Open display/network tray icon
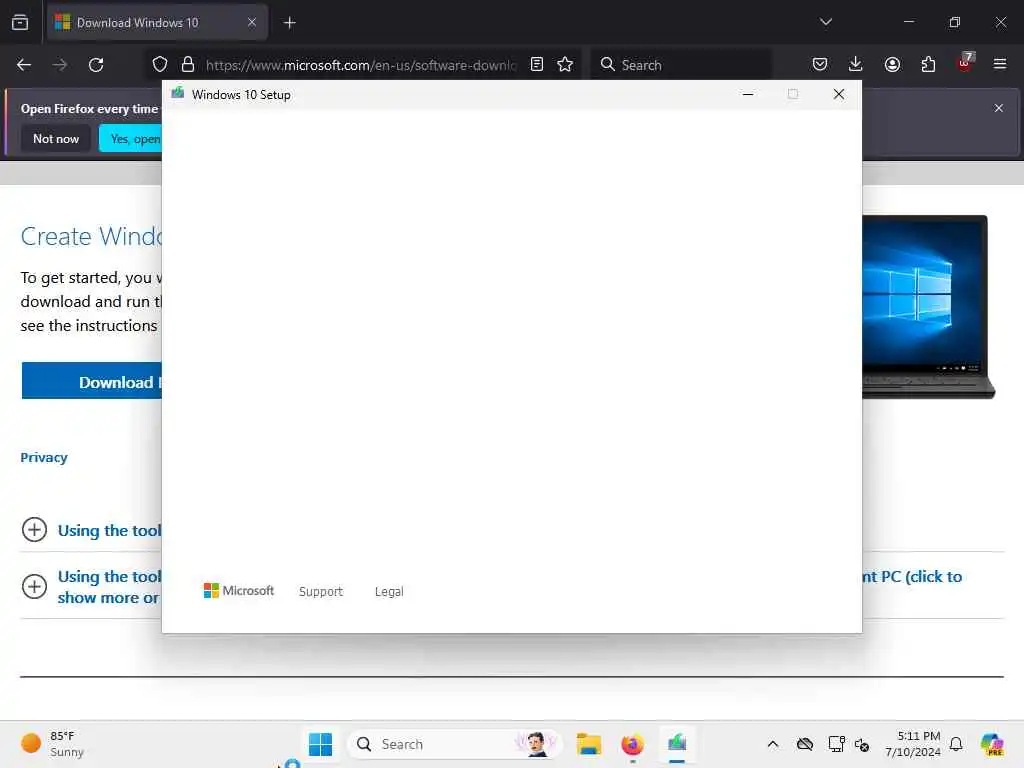The width and height of the screenshot is (1024, 768). pos(837,744)
